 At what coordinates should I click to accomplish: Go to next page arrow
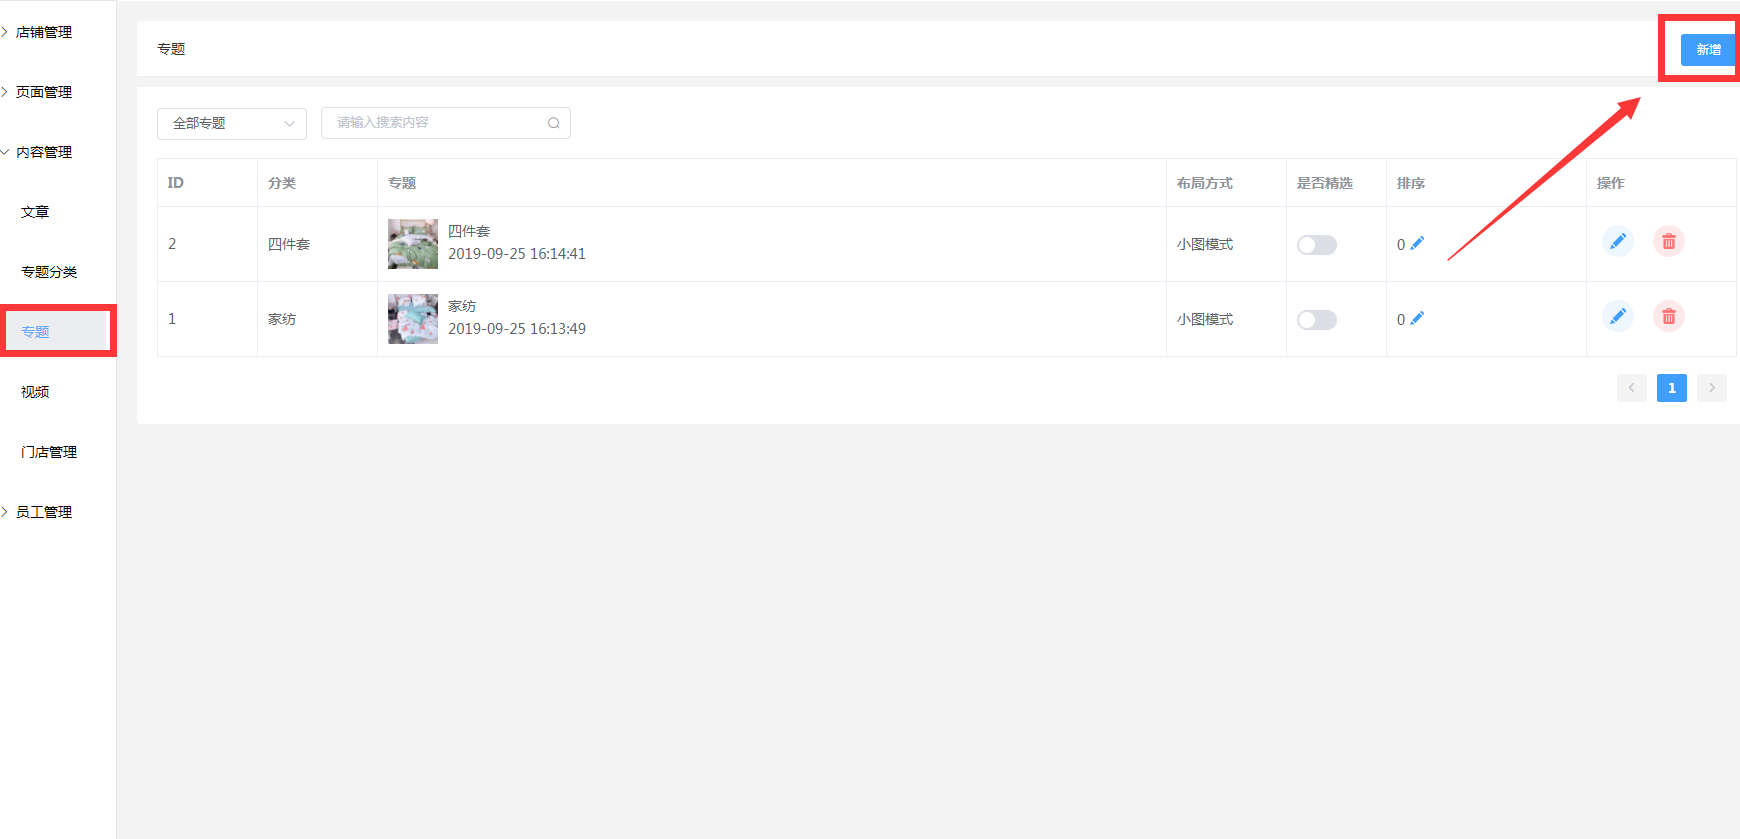1711,388
